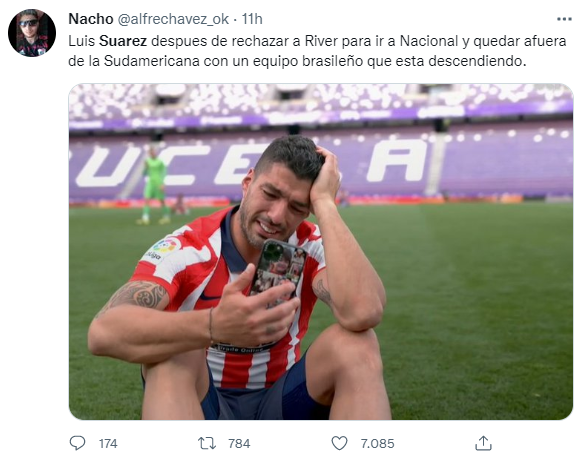The width and height of the screenshot is (586, 456).
Task: Retweet this post using the arrows icon
Action: click(x=207, y=443)
